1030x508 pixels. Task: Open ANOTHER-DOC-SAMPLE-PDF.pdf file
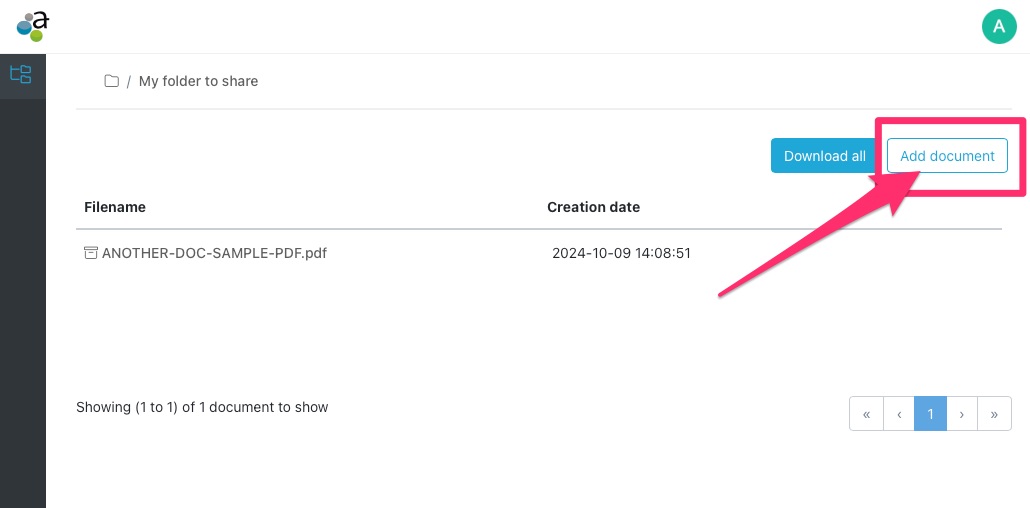(x=214, y=253)
